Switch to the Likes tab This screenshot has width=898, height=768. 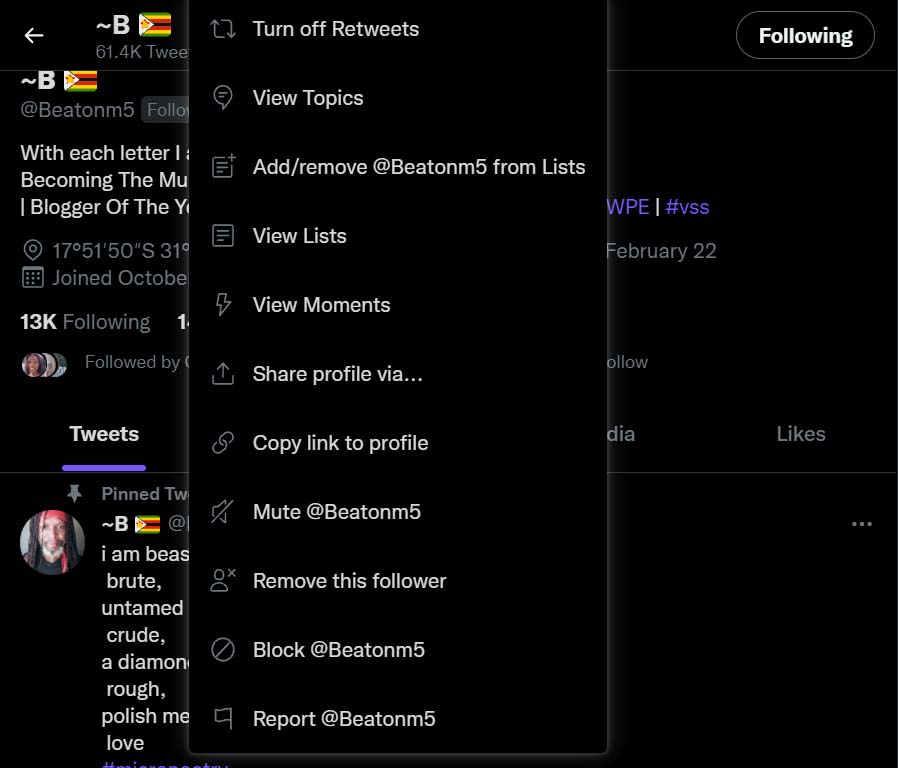[800, 434]
